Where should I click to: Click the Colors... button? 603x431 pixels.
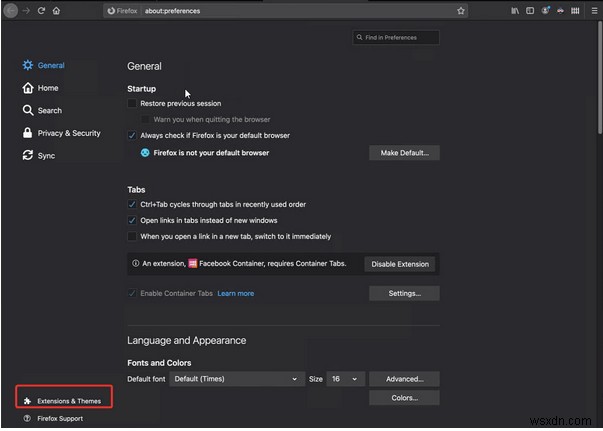tap(404, 398)
